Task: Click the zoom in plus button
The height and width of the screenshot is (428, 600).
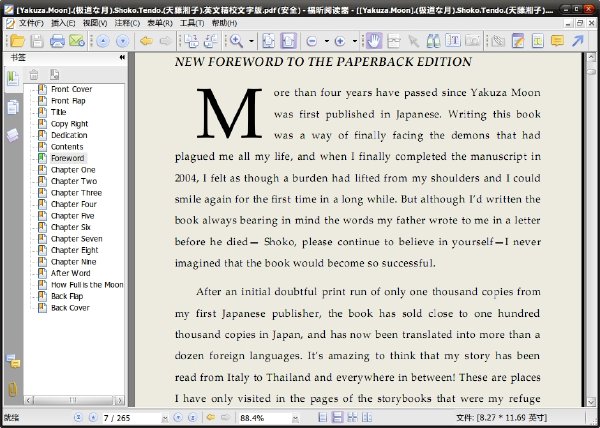Action: [x=340, y=41]
